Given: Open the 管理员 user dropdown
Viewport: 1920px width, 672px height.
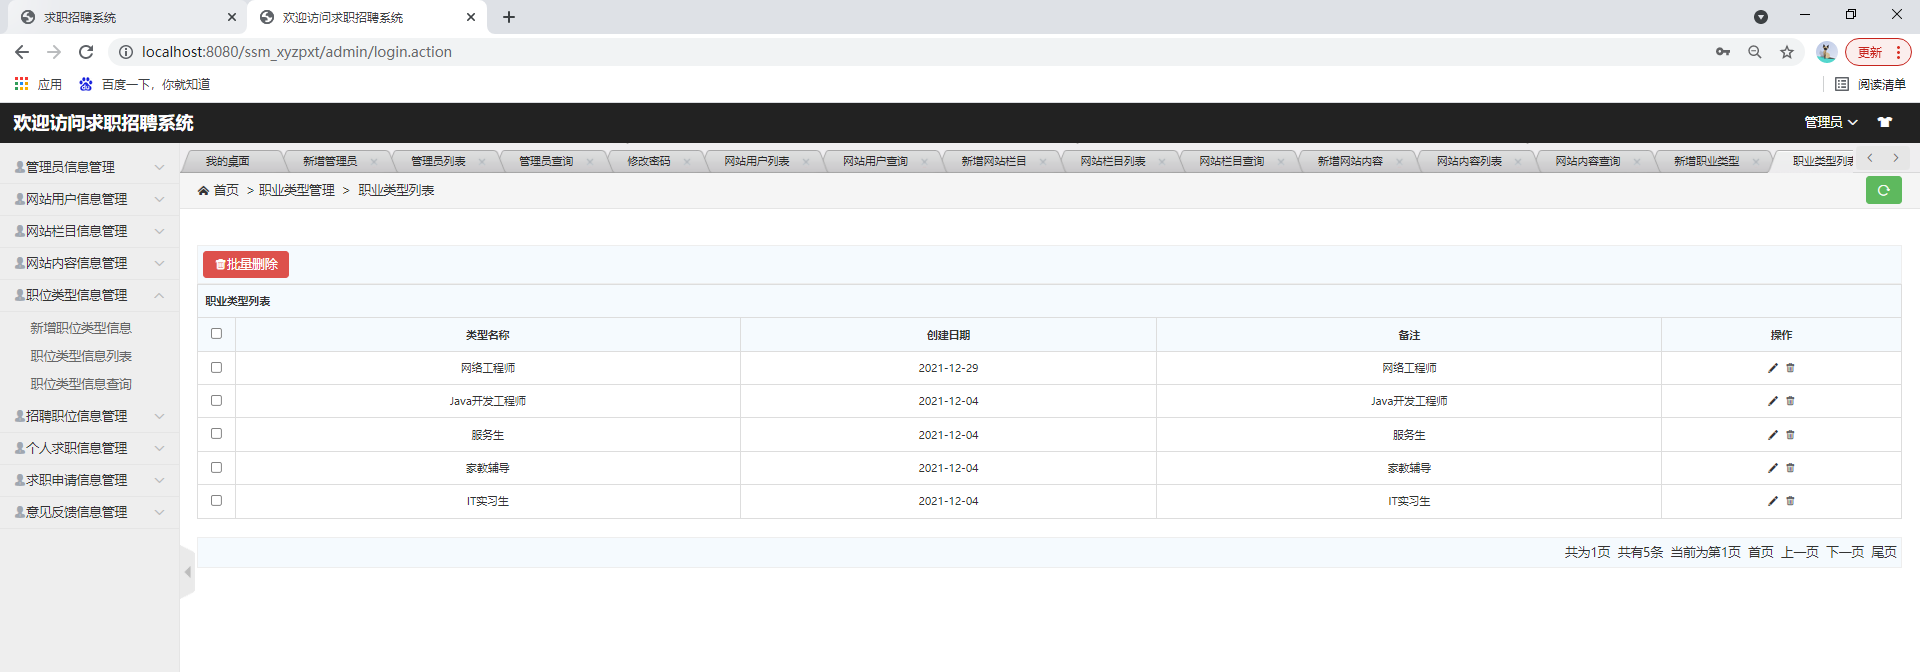Looking at the screenshot, I should click(x=1830, y=122).
